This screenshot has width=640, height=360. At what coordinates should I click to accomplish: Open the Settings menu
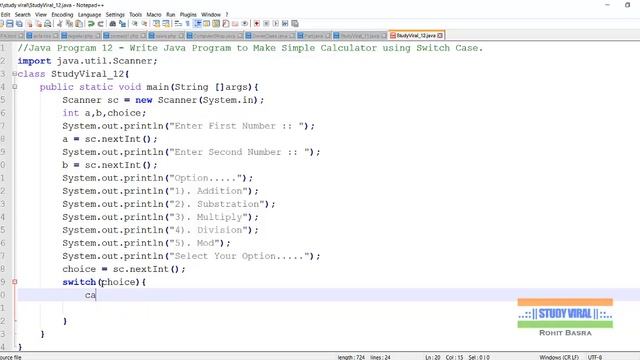(115, 15)
